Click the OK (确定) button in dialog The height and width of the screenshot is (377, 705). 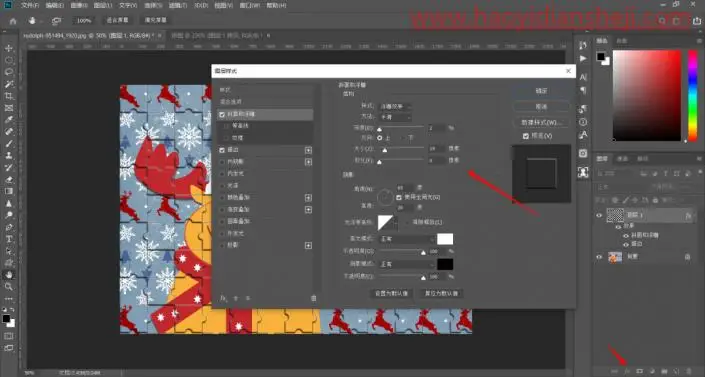[541, 91]
